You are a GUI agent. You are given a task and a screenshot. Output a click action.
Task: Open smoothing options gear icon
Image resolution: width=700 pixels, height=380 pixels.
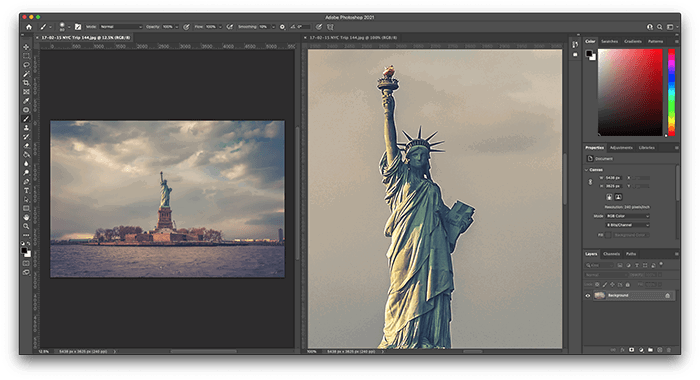point(282,27)
